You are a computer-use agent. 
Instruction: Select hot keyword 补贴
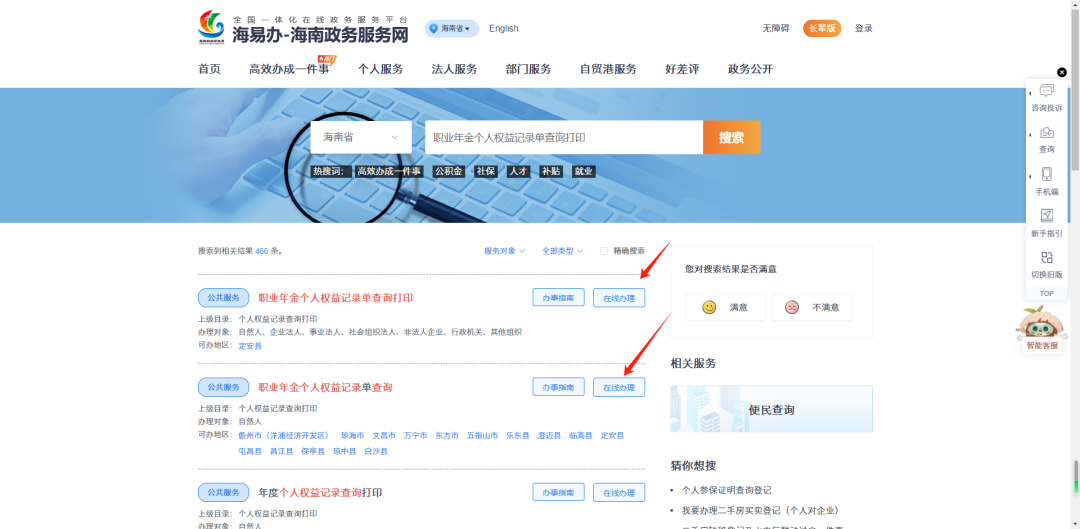pos(551,172)
